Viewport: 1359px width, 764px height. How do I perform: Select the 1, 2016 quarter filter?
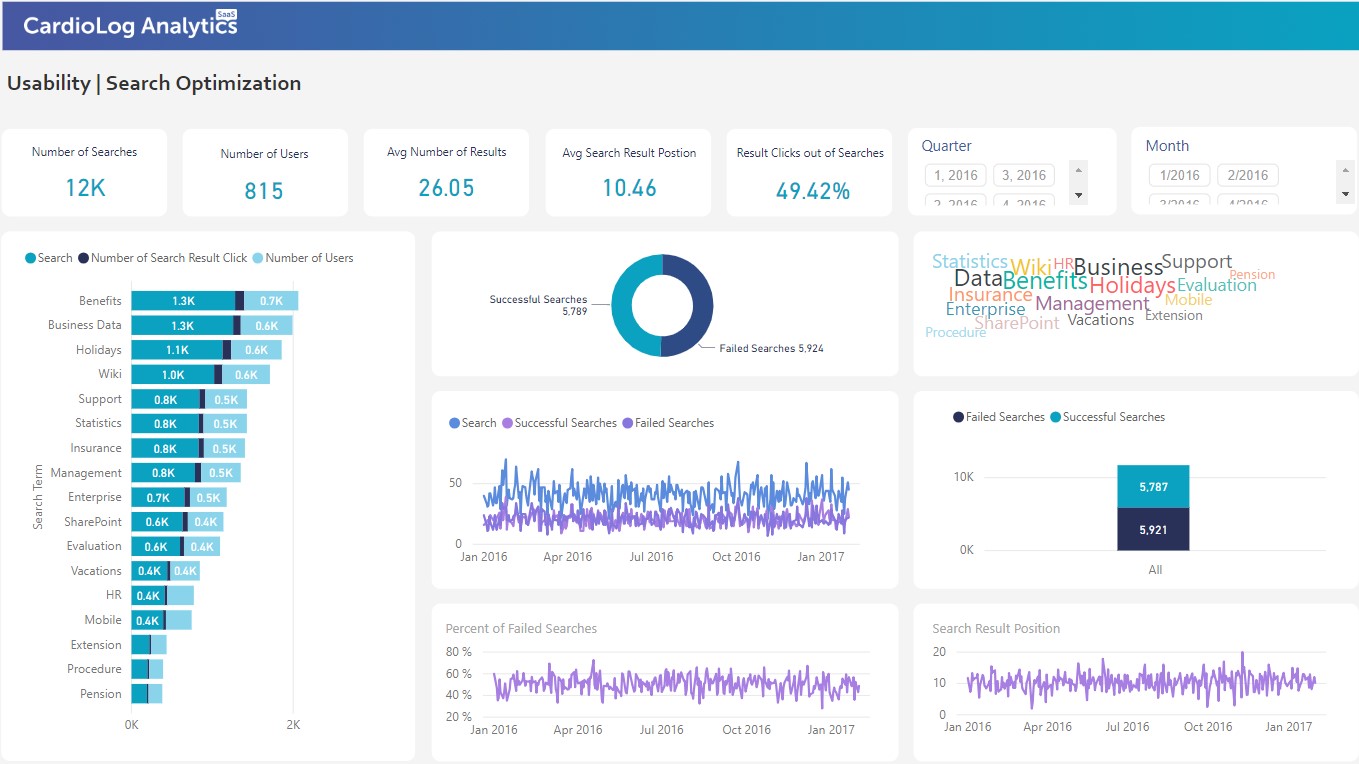pyautogui.click(x=956, y=175)
